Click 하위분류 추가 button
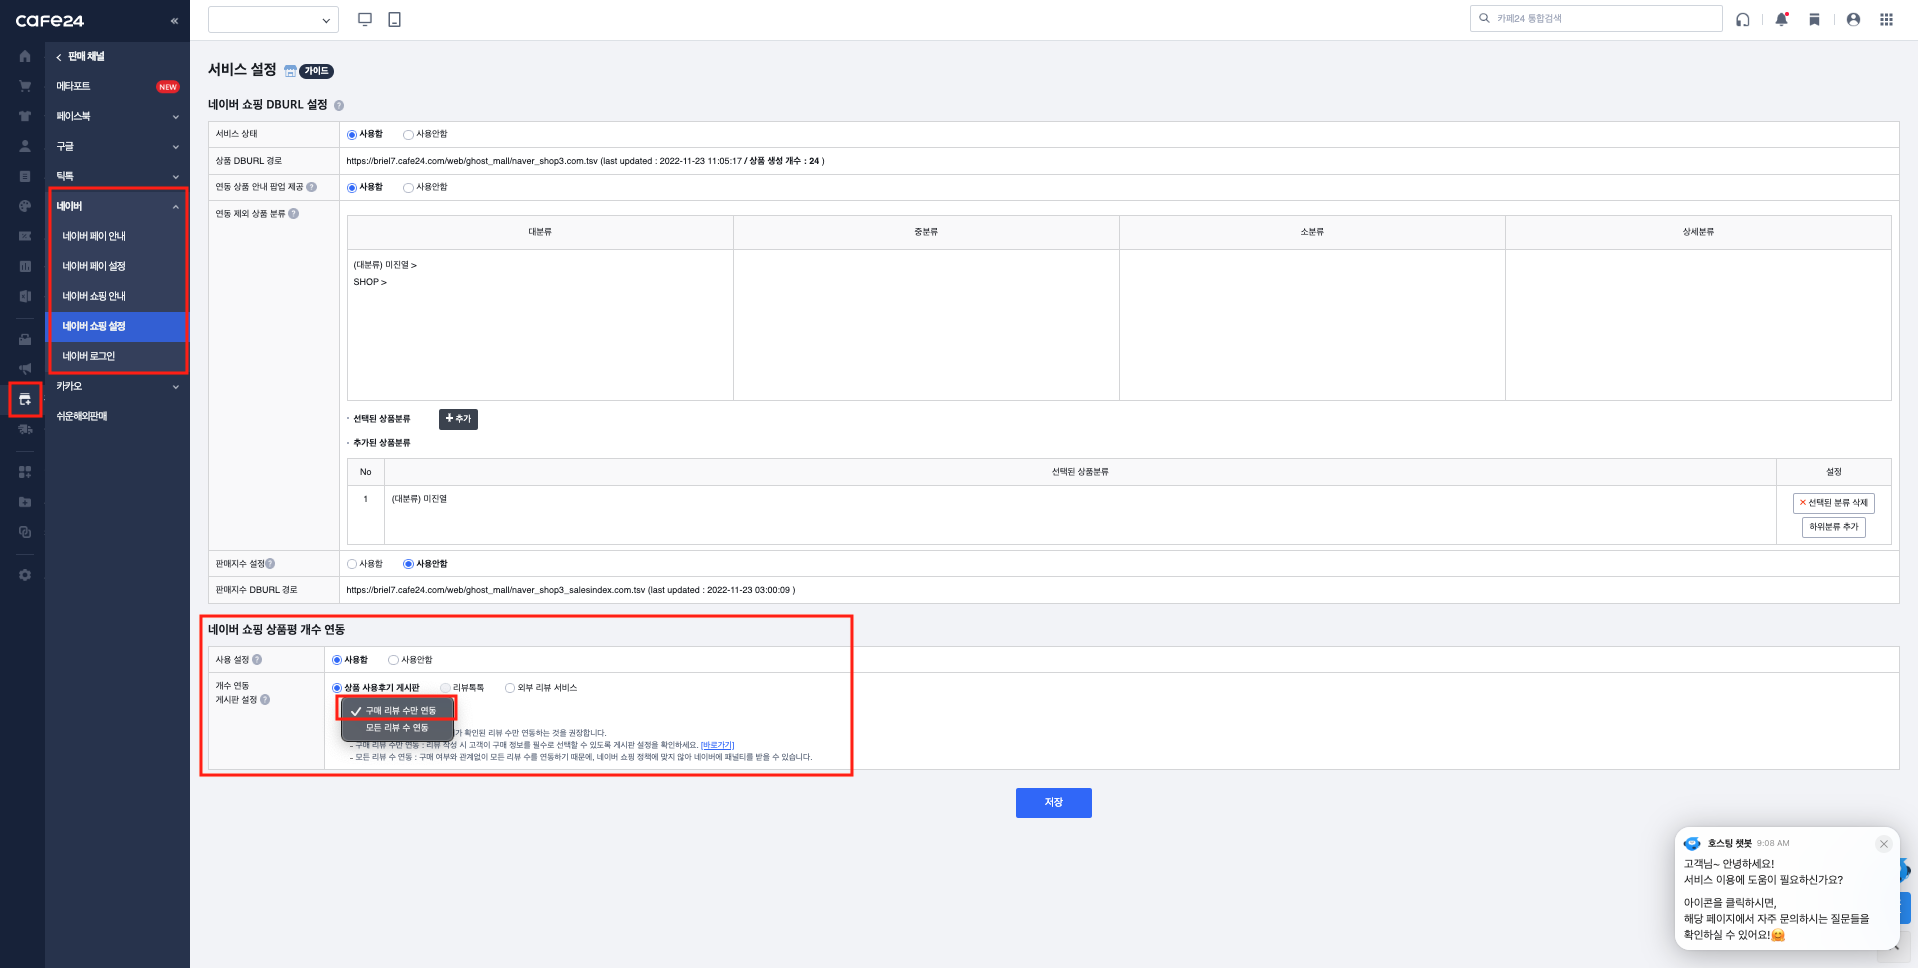Viewport: 1918px width, 968px height. pyautogui.click(x=1833, y=527)
